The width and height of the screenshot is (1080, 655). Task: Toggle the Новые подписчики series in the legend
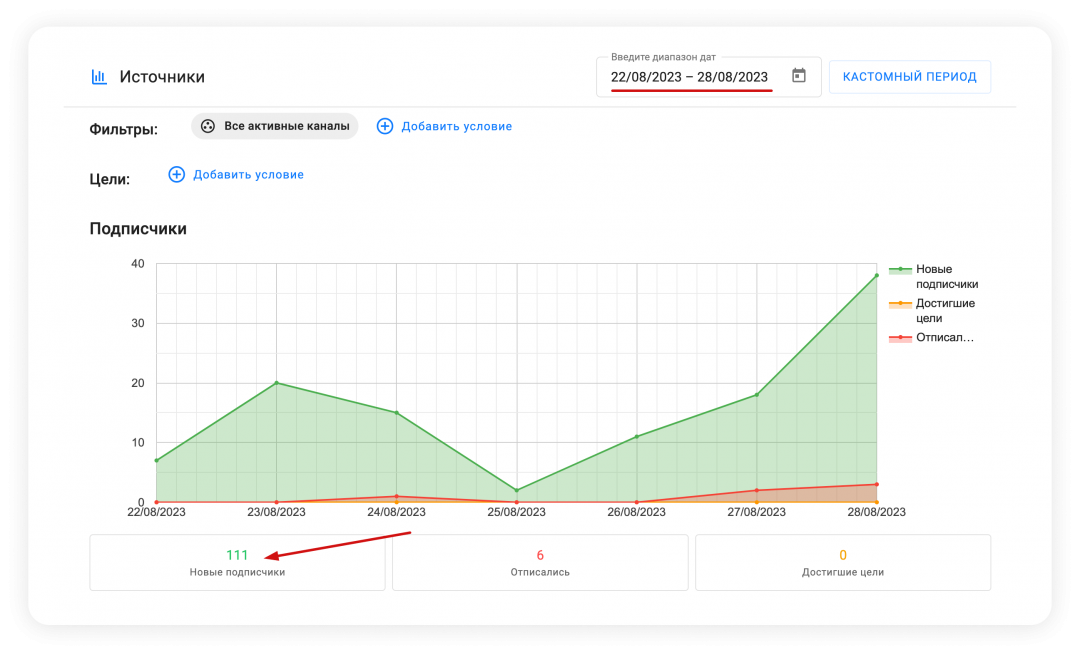tap(933, 276)
